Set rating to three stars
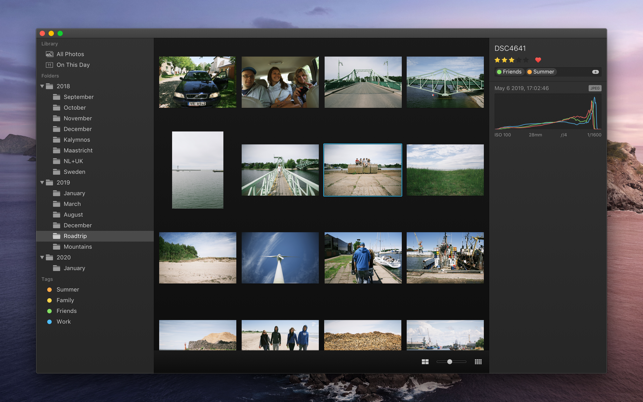 pyautogui.click(x=511, y=60)
